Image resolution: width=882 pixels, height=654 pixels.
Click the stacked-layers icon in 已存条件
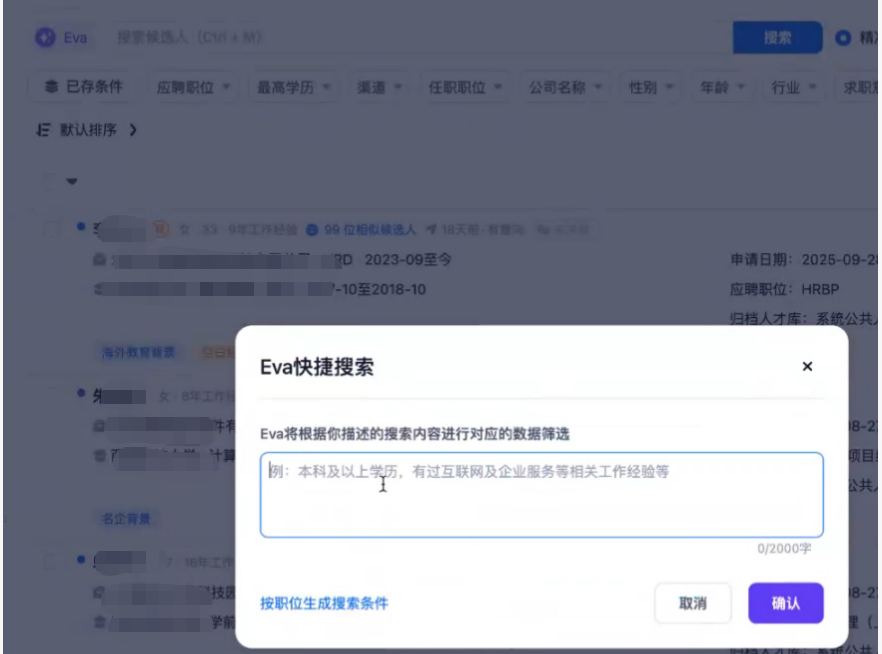click(51, 87)
